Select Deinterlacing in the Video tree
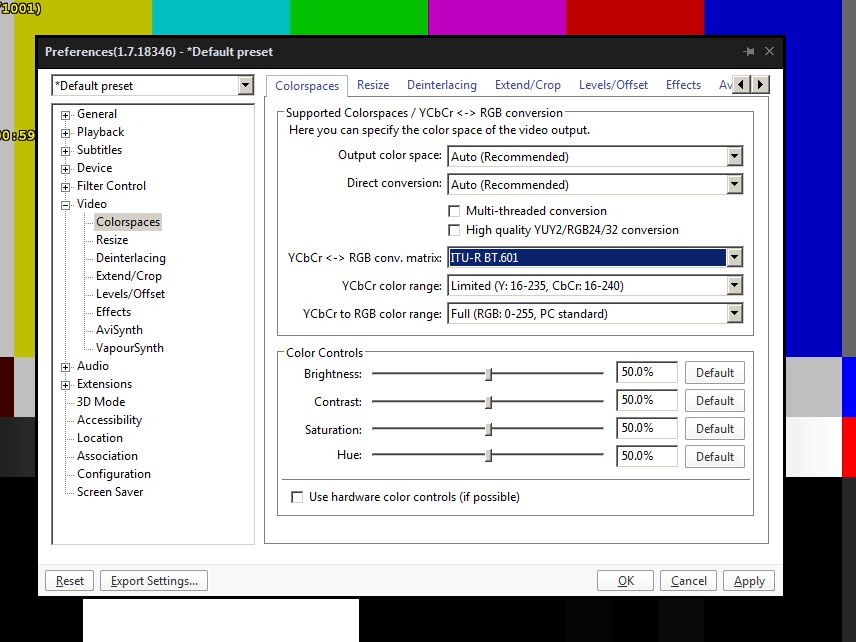This screenshot has width=856, height=642. [x=130, y=258]
